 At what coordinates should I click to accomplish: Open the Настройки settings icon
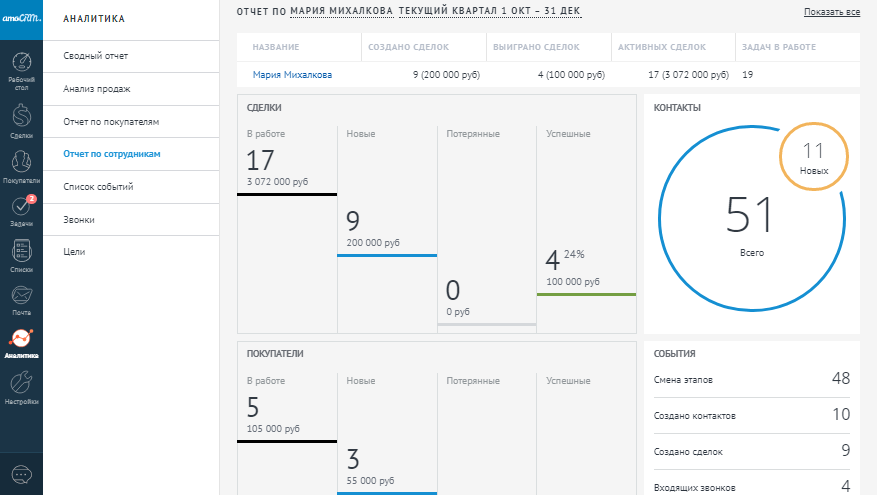(x=21, y=386)
